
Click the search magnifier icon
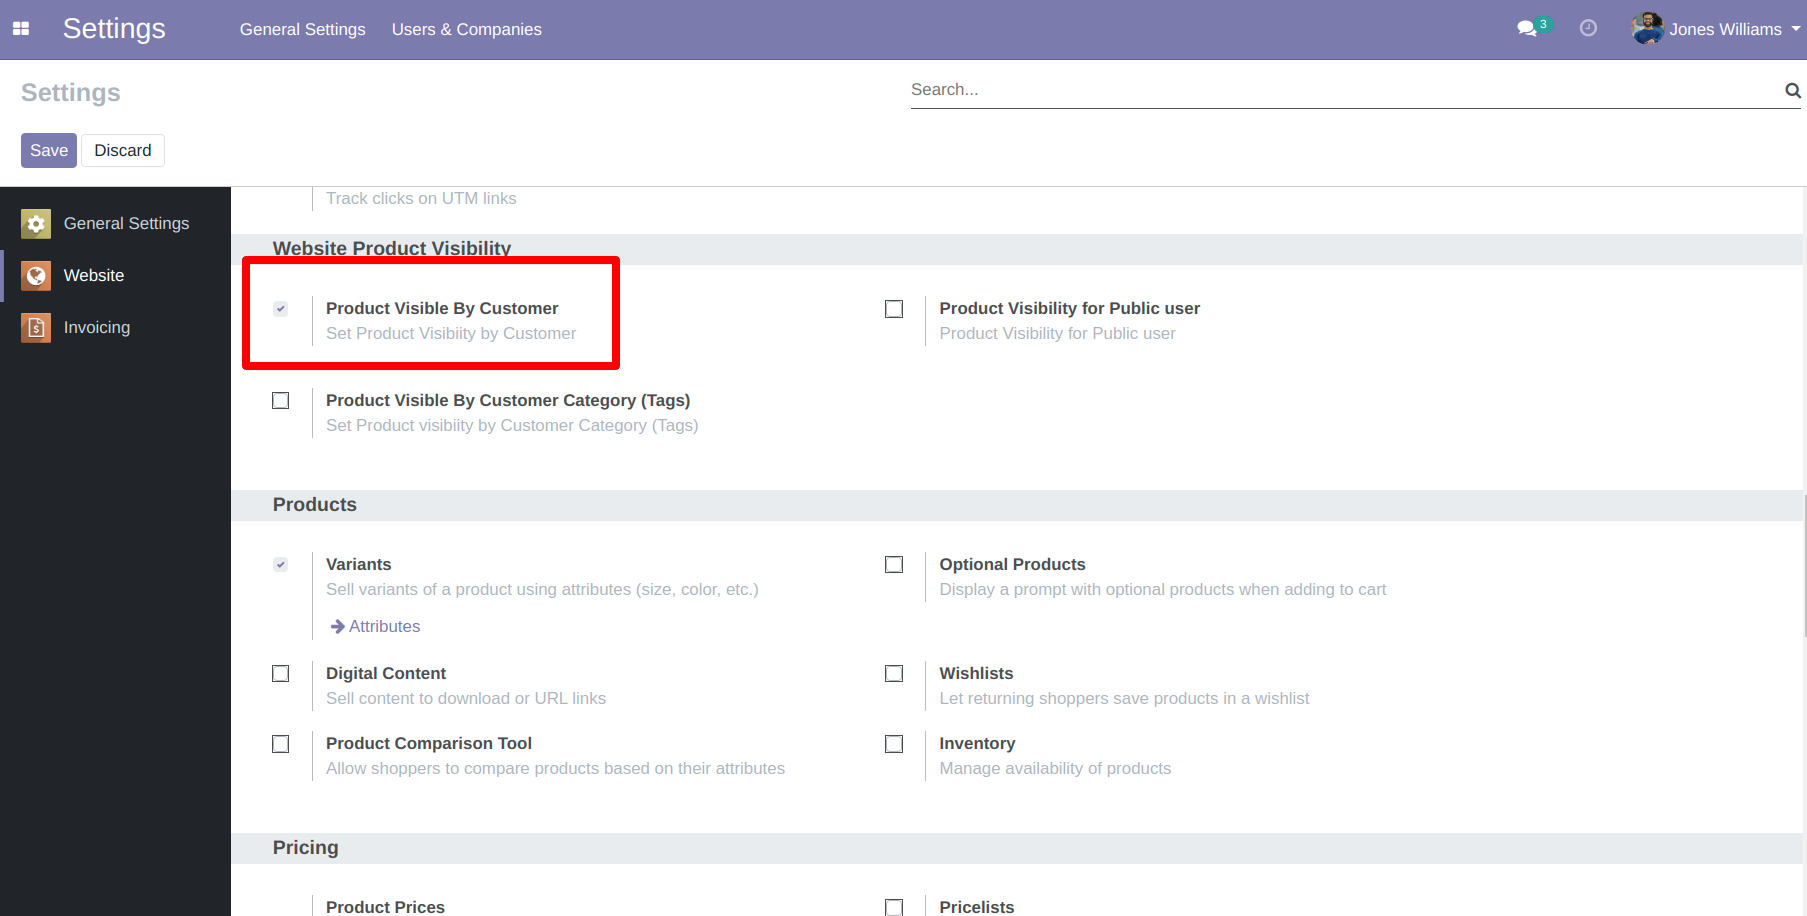(x=1792, y=91)
